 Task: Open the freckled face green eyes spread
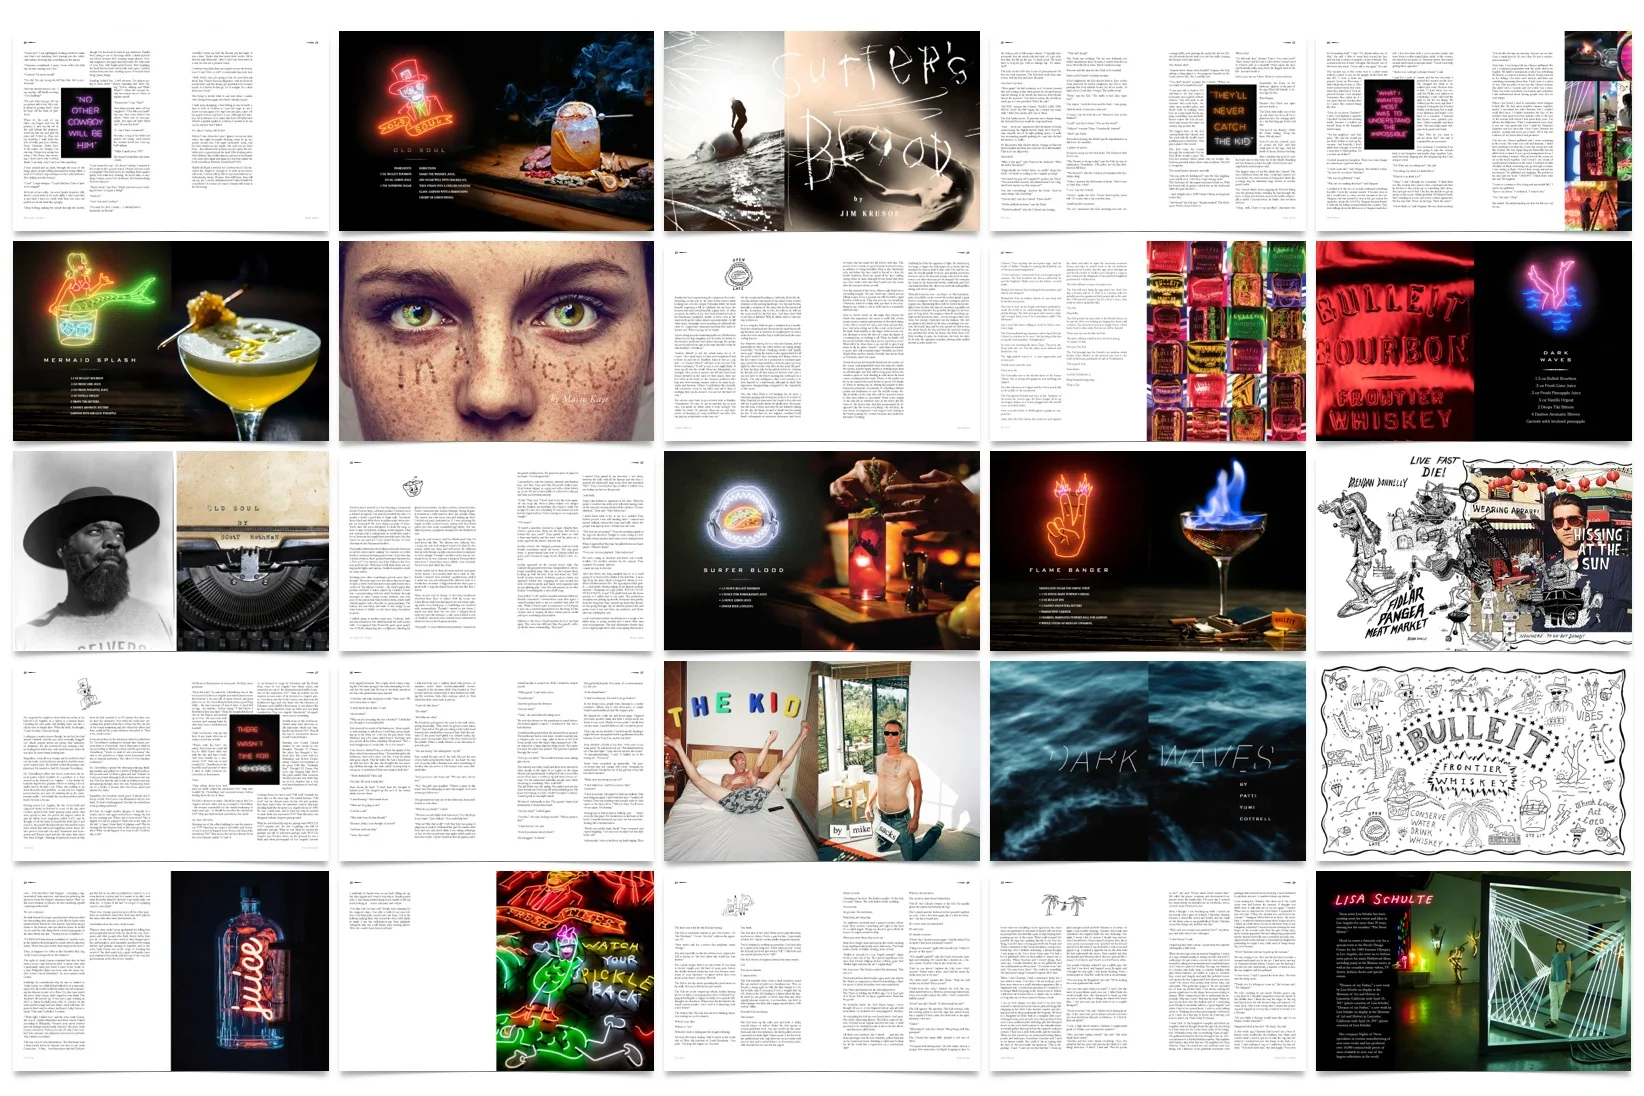[x=496, y=341]
